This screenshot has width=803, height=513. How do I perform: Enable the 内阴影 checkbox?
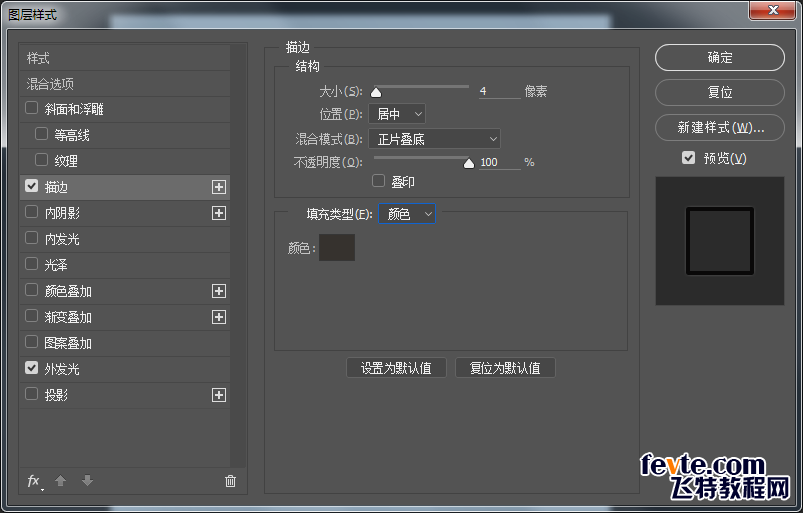32,212
